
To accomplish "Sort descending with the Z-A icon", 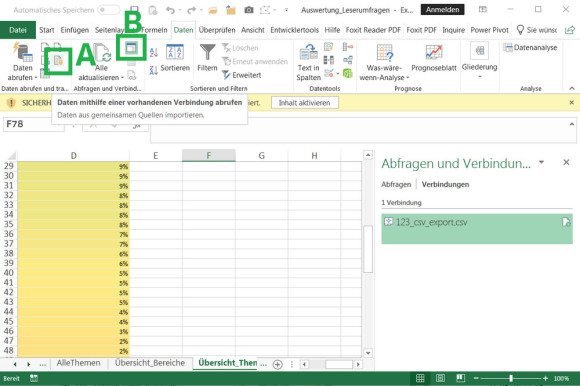I will (154, 70).
